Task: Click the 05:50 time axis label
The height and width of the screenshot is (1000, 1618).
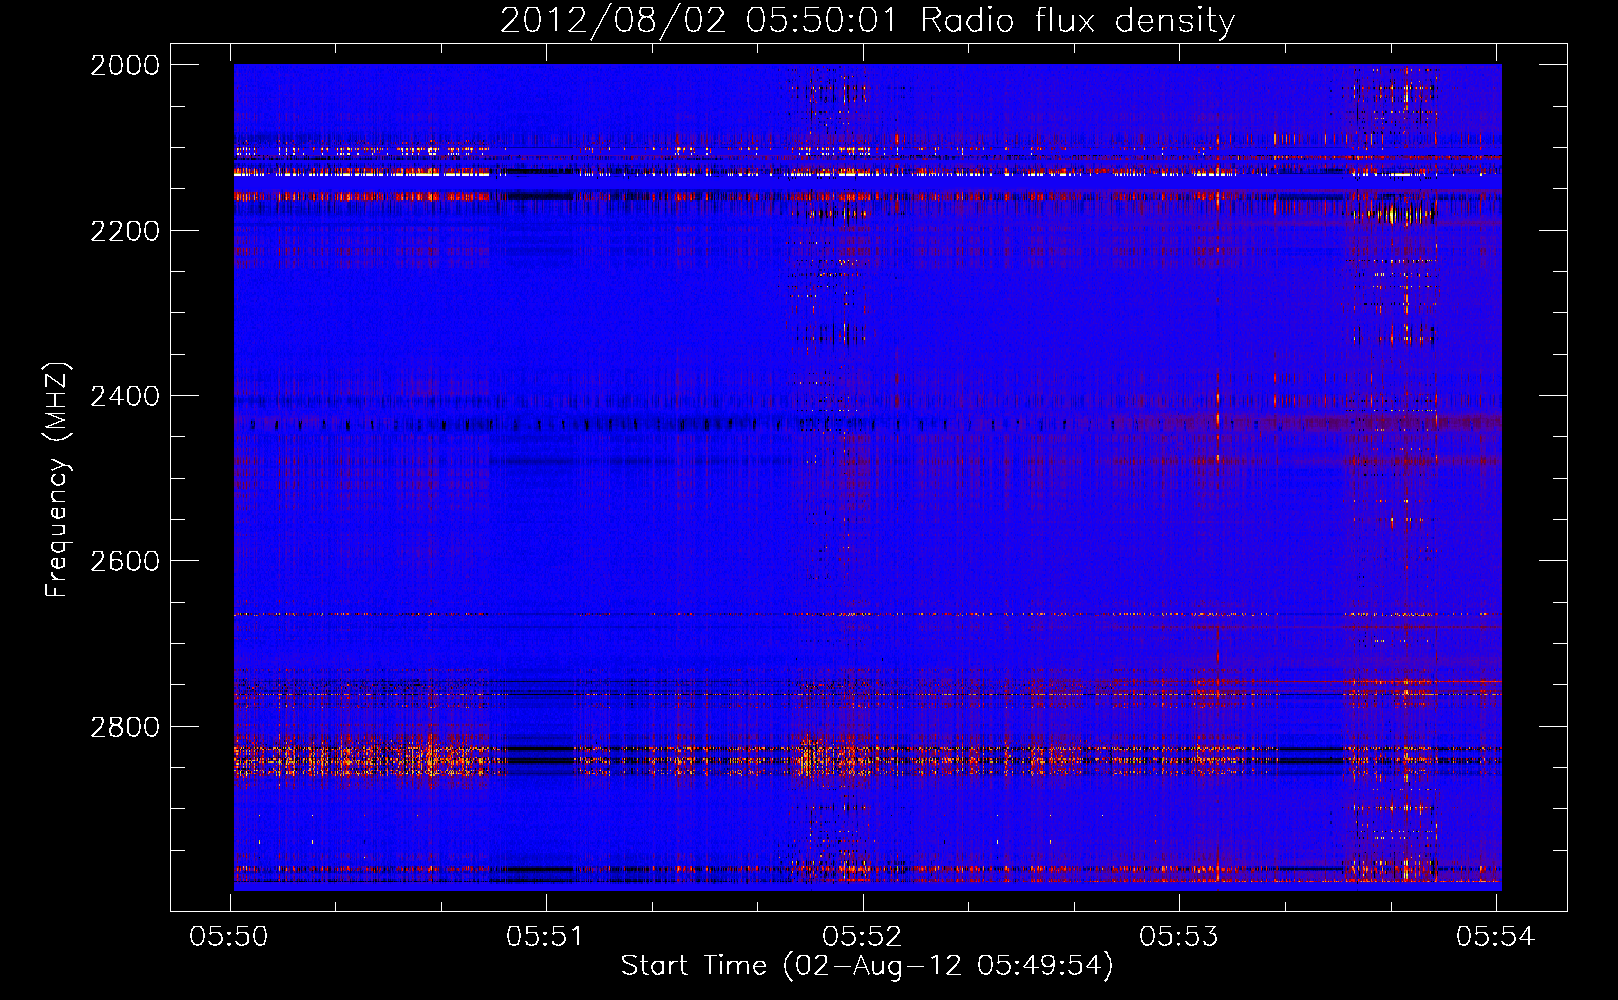Action: [x=229, y=937]
